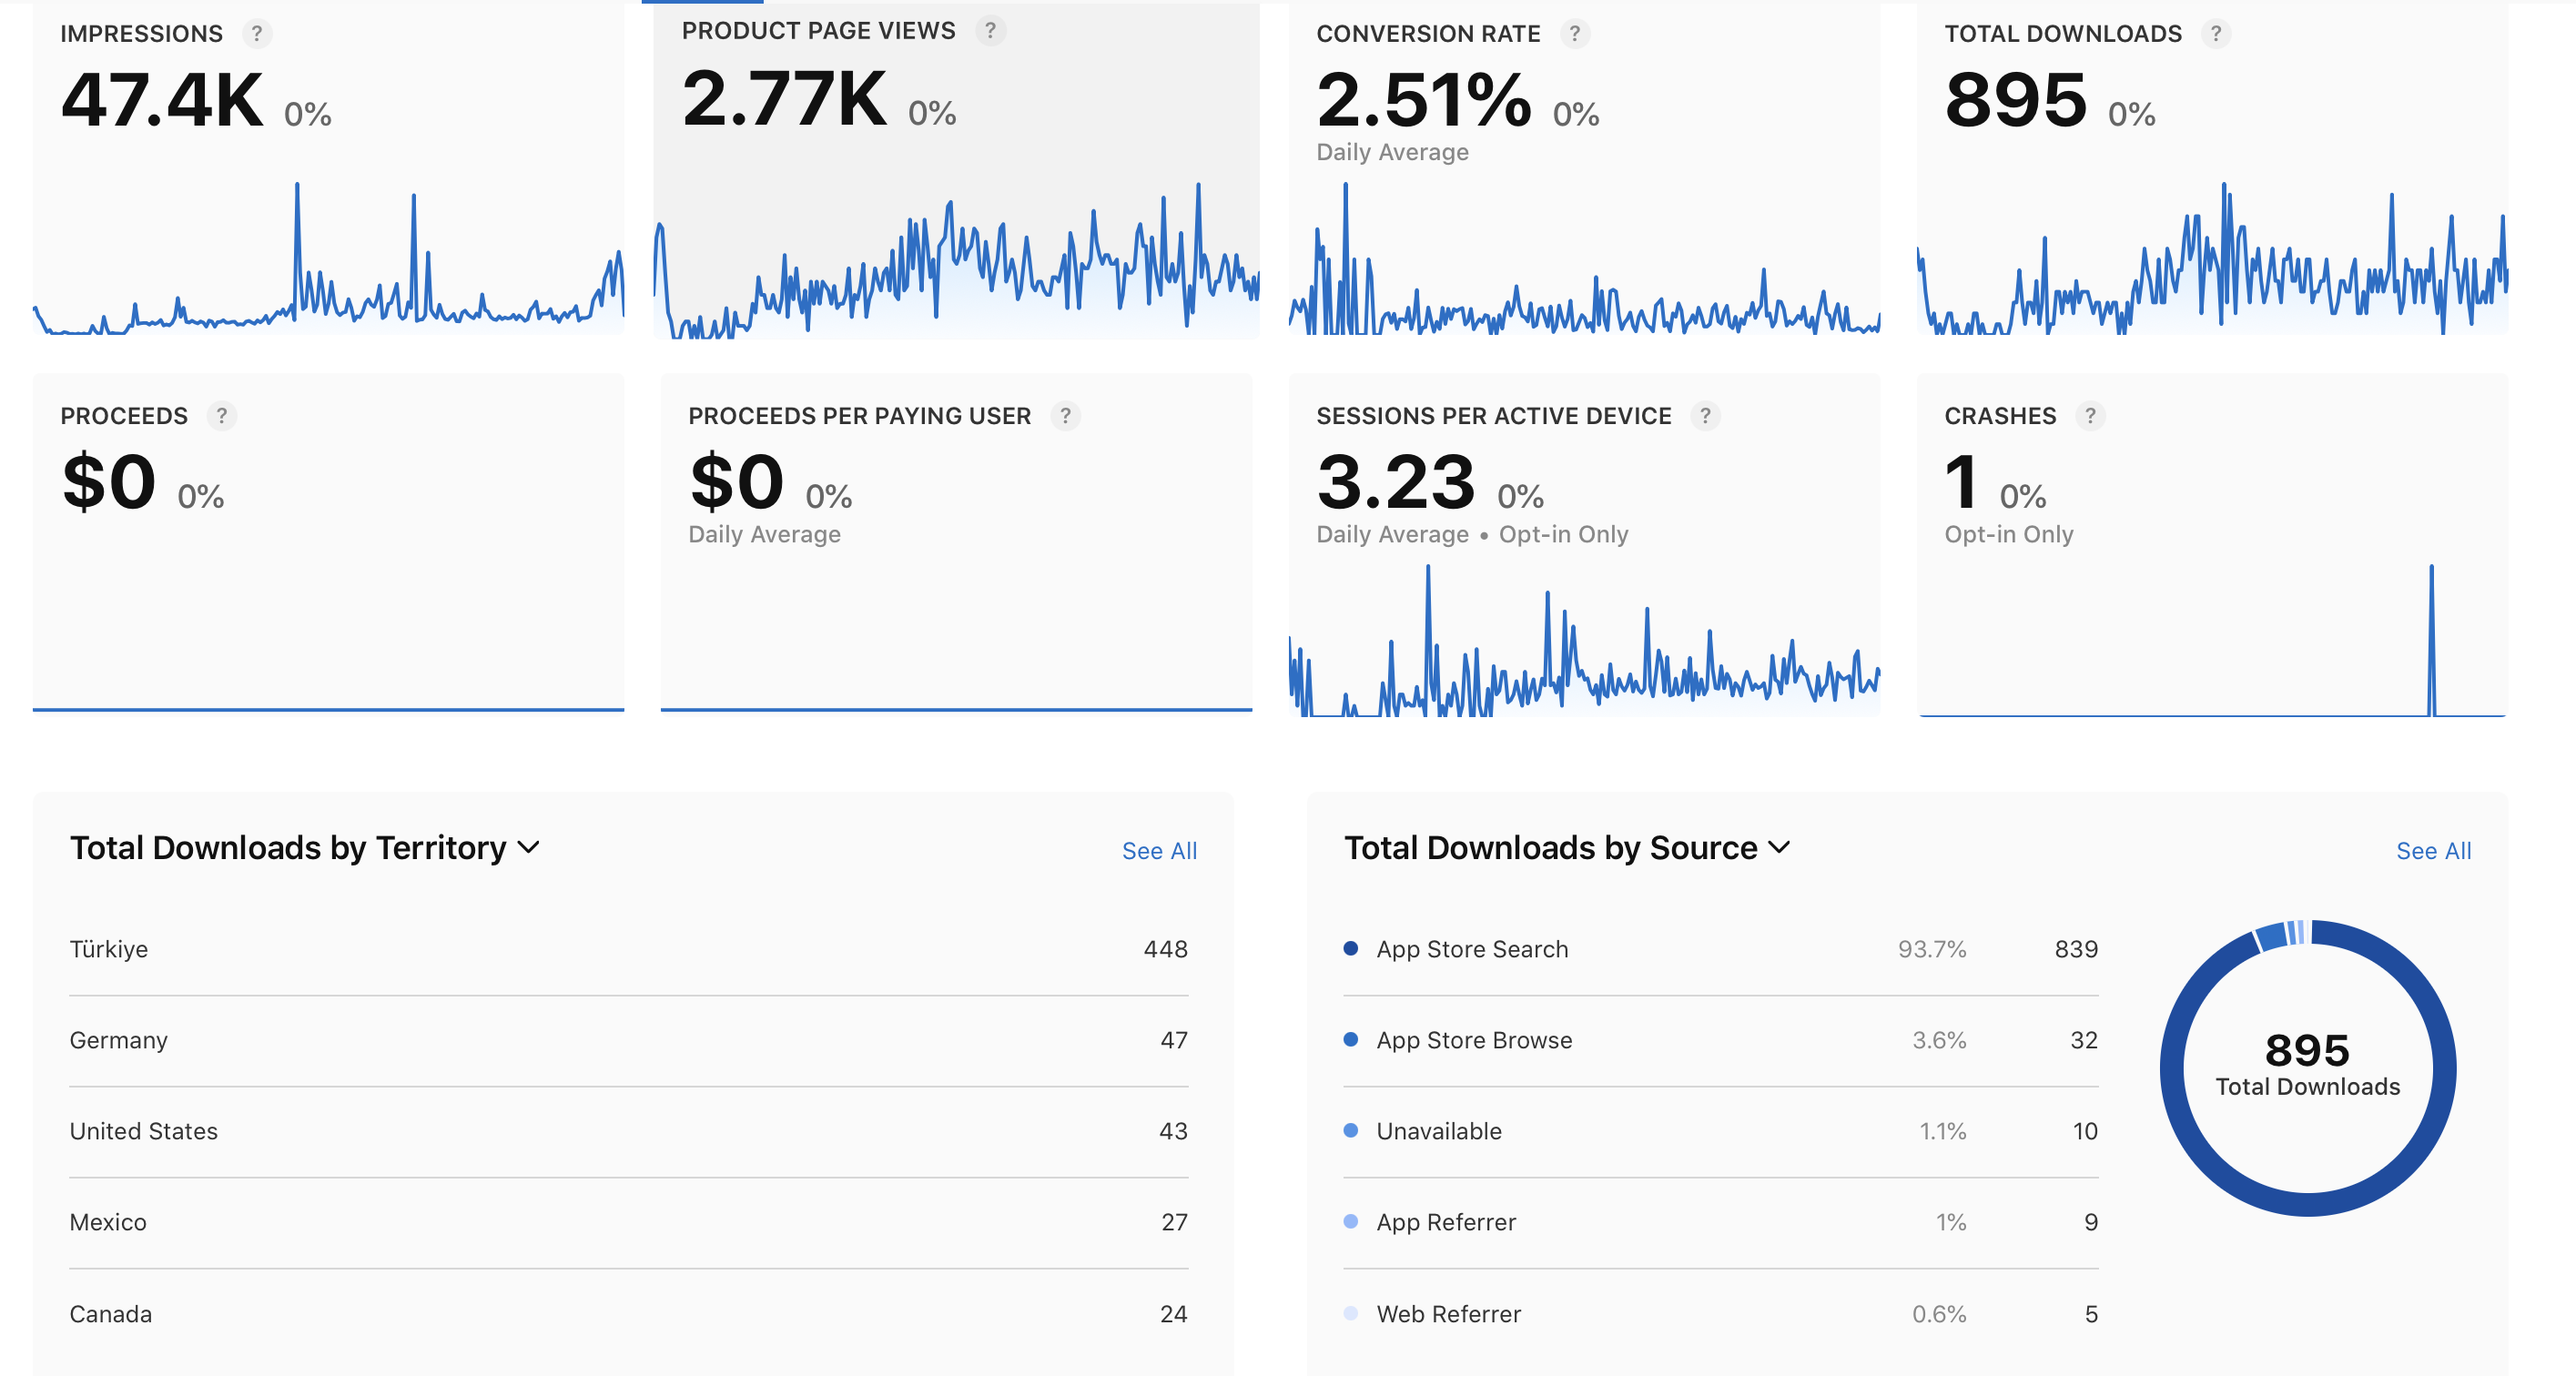The height and width of the screenshot is (1376, 2576).
Task: Click the 1% share for App Referrer
Action: (1951, 1223)
